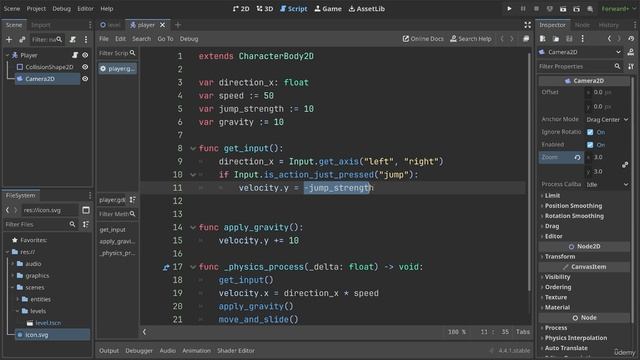Open Shader Editor bottom panel
The image size is (640, 360).
[x=236, y=351]
